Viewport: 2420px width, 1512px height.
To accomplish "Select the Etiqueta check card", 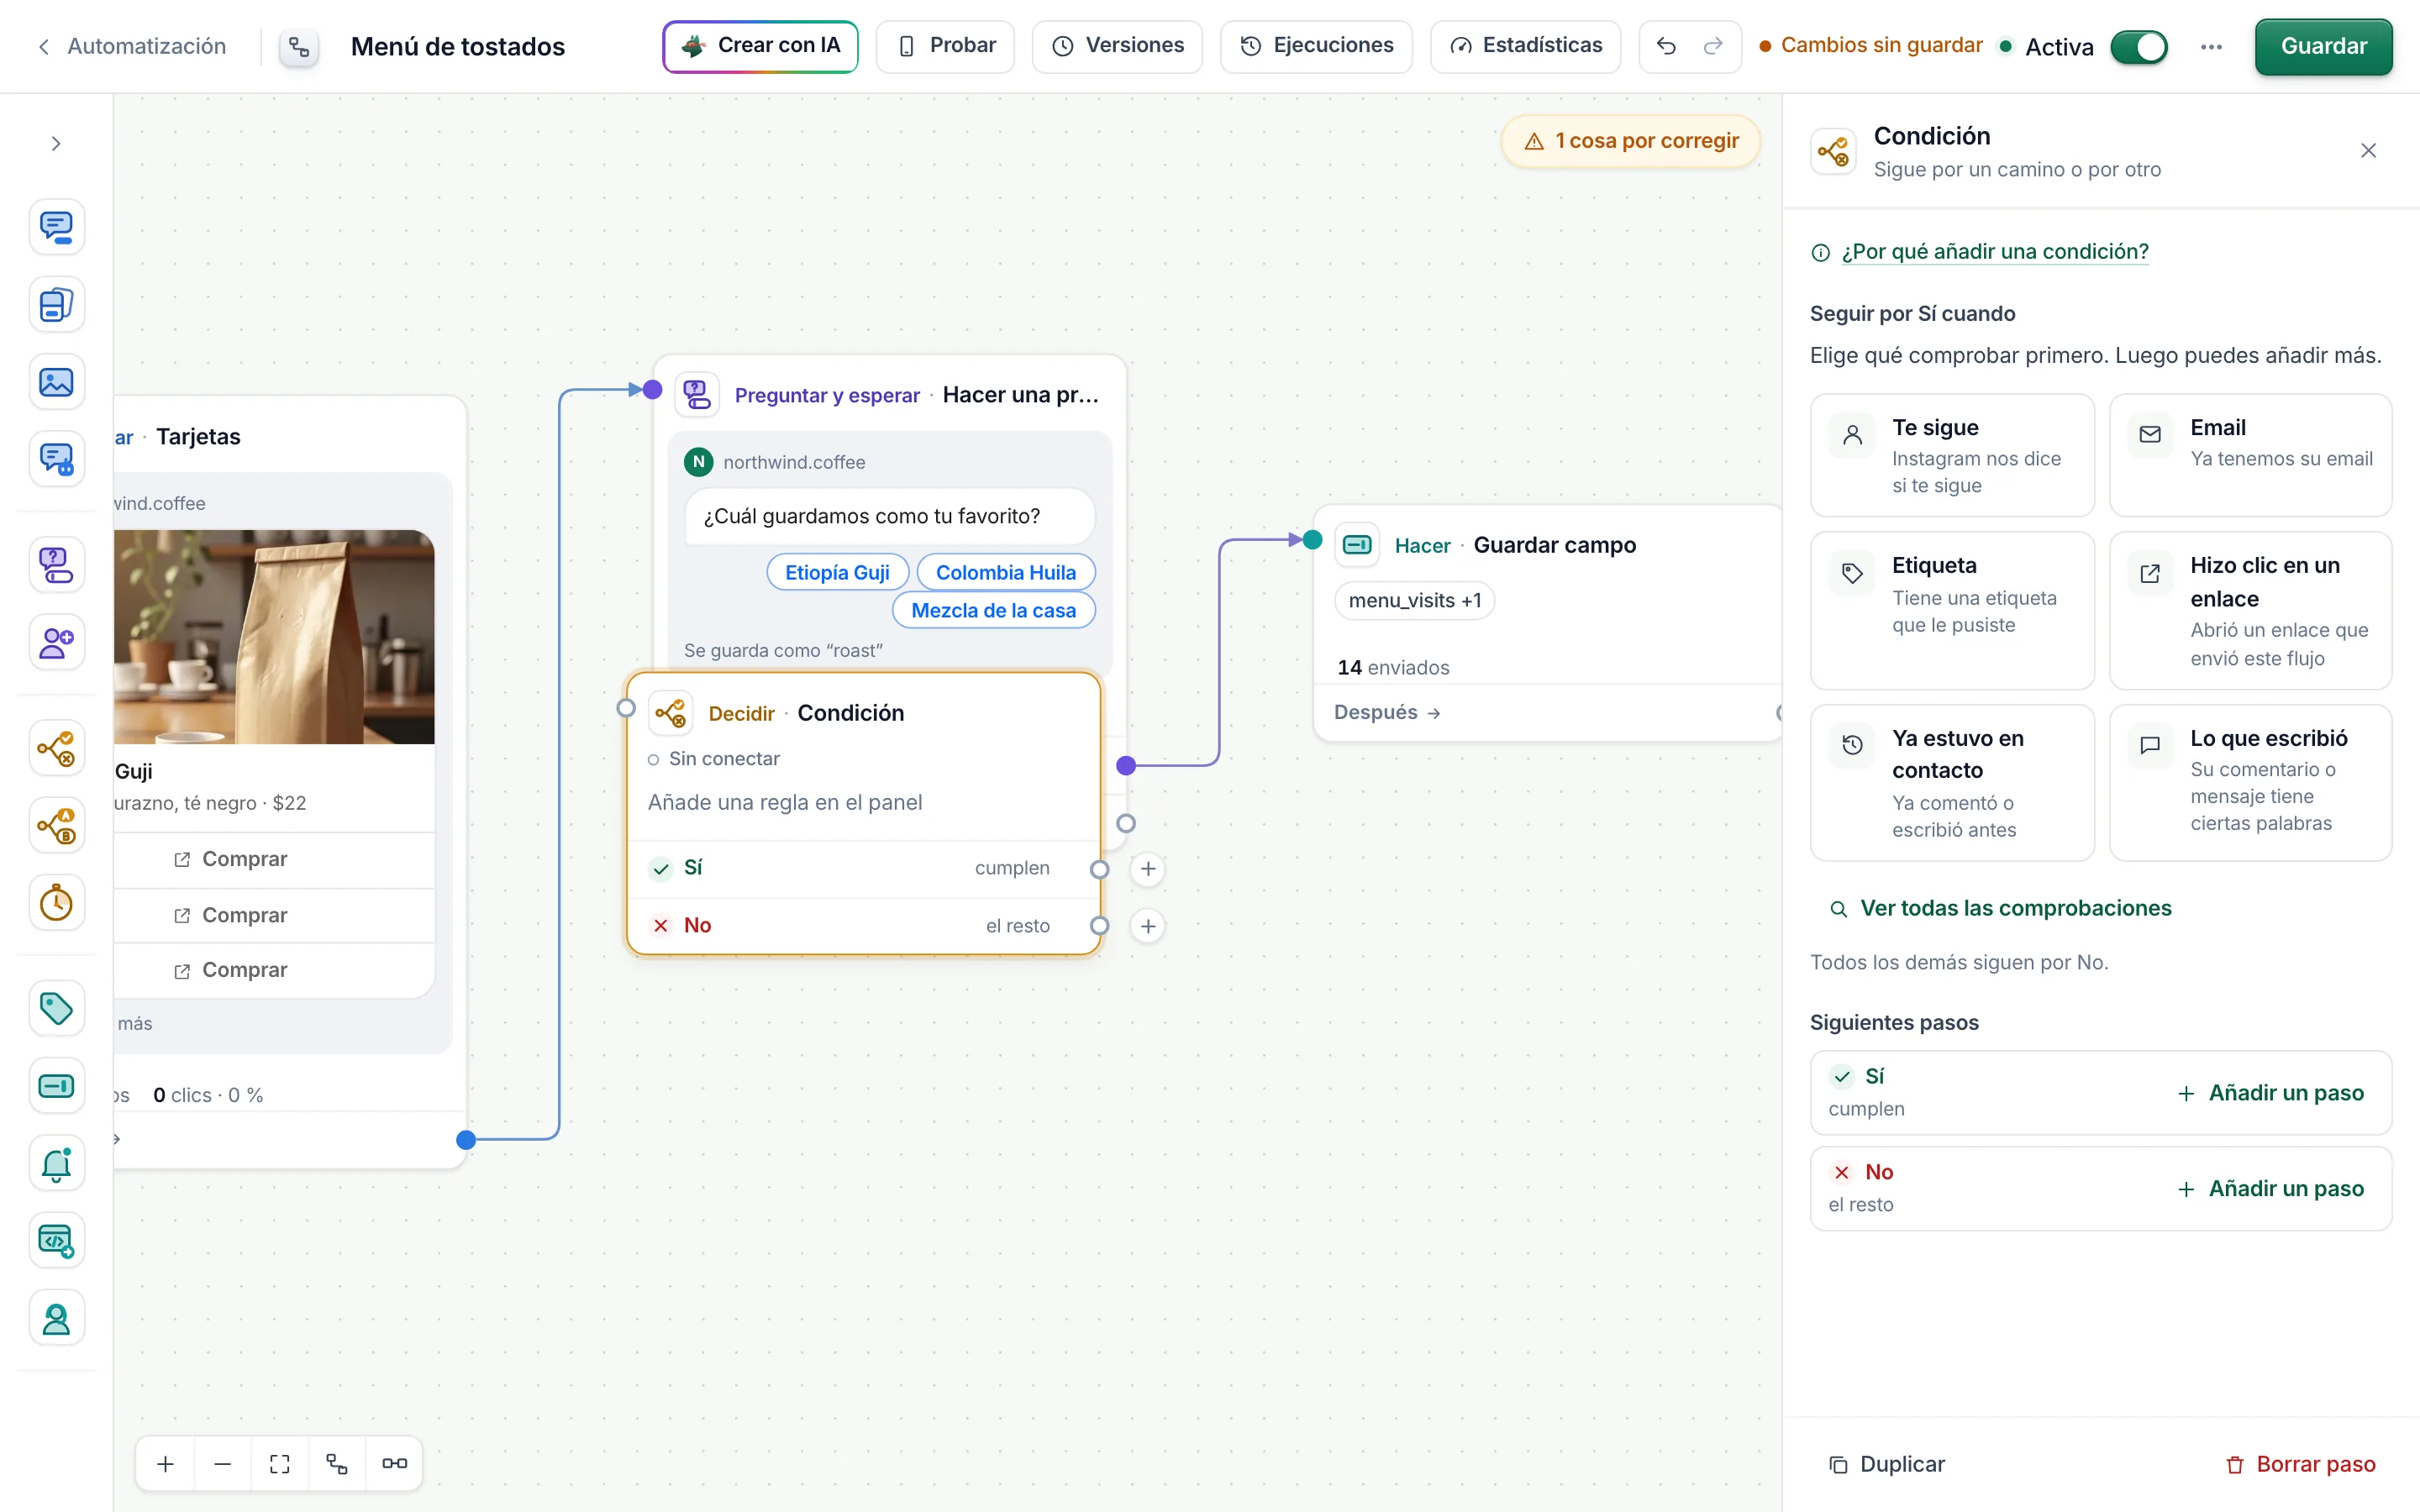I will click(x=1952, y=610).
